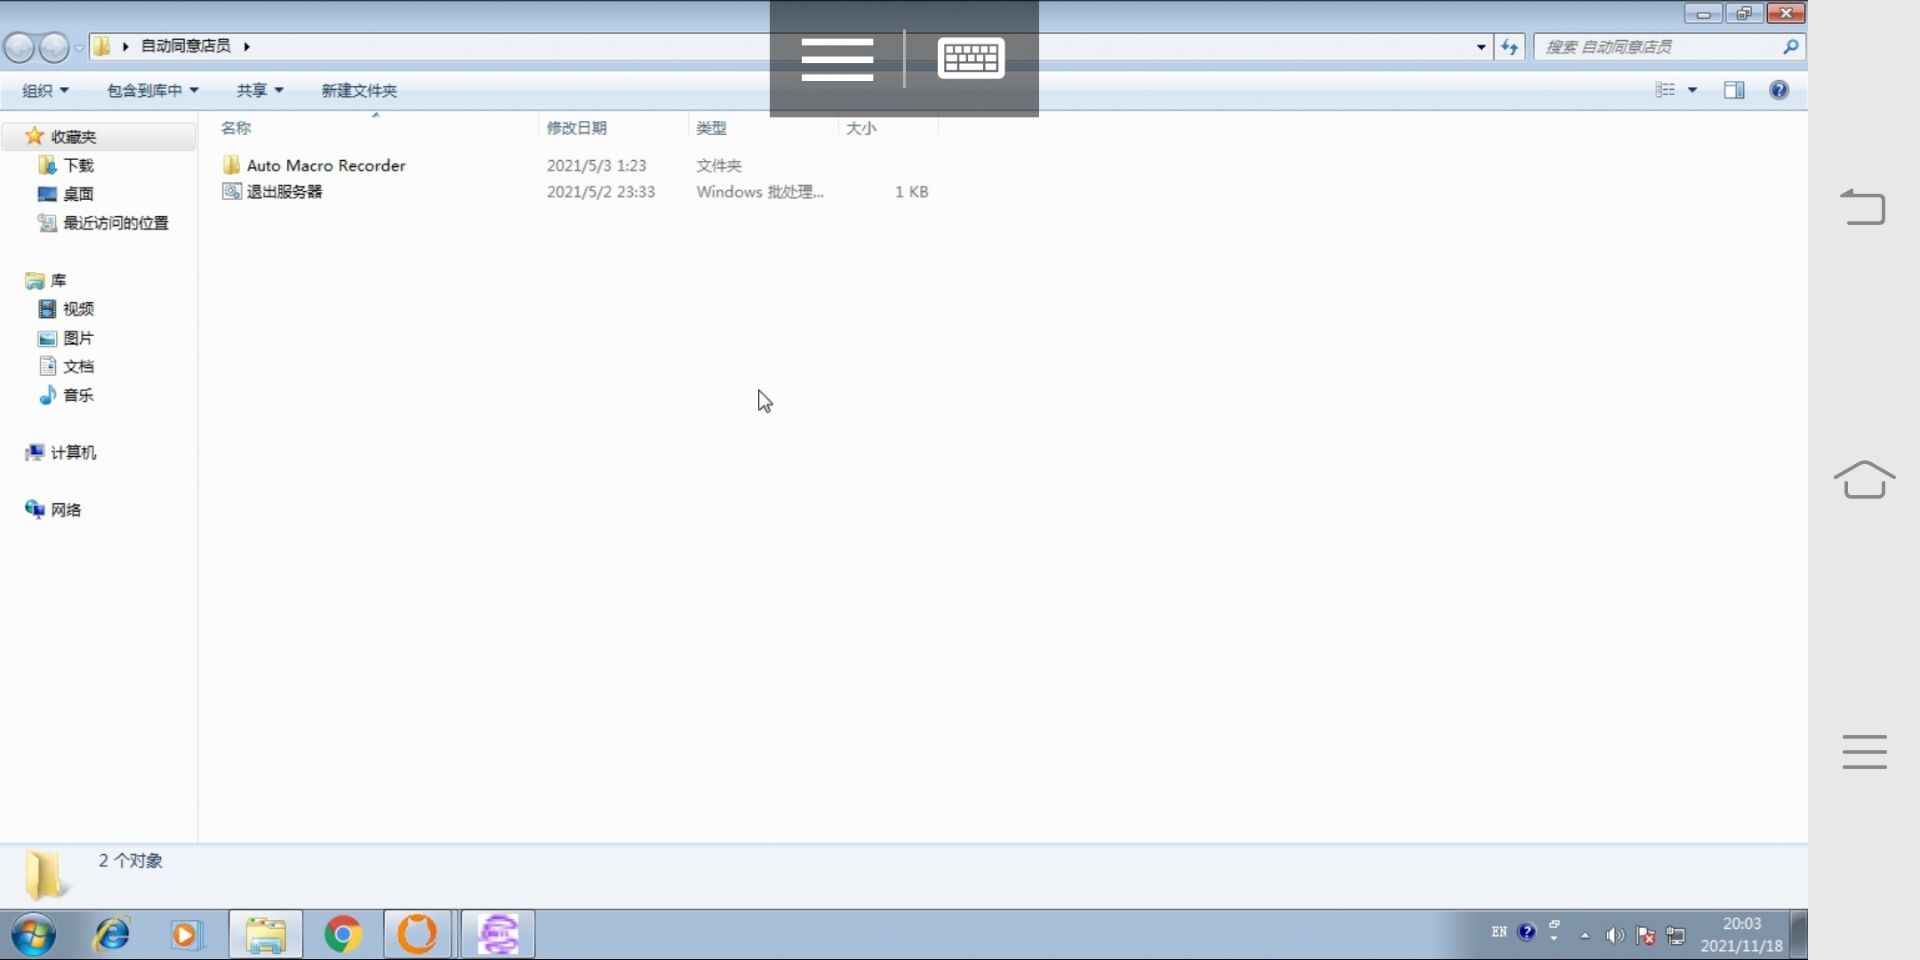Image resolution: width=1920 pixels, height=960 pixels.
Task: Open Google Chrome from the taskbar
Action: click(x=343, y=935)
